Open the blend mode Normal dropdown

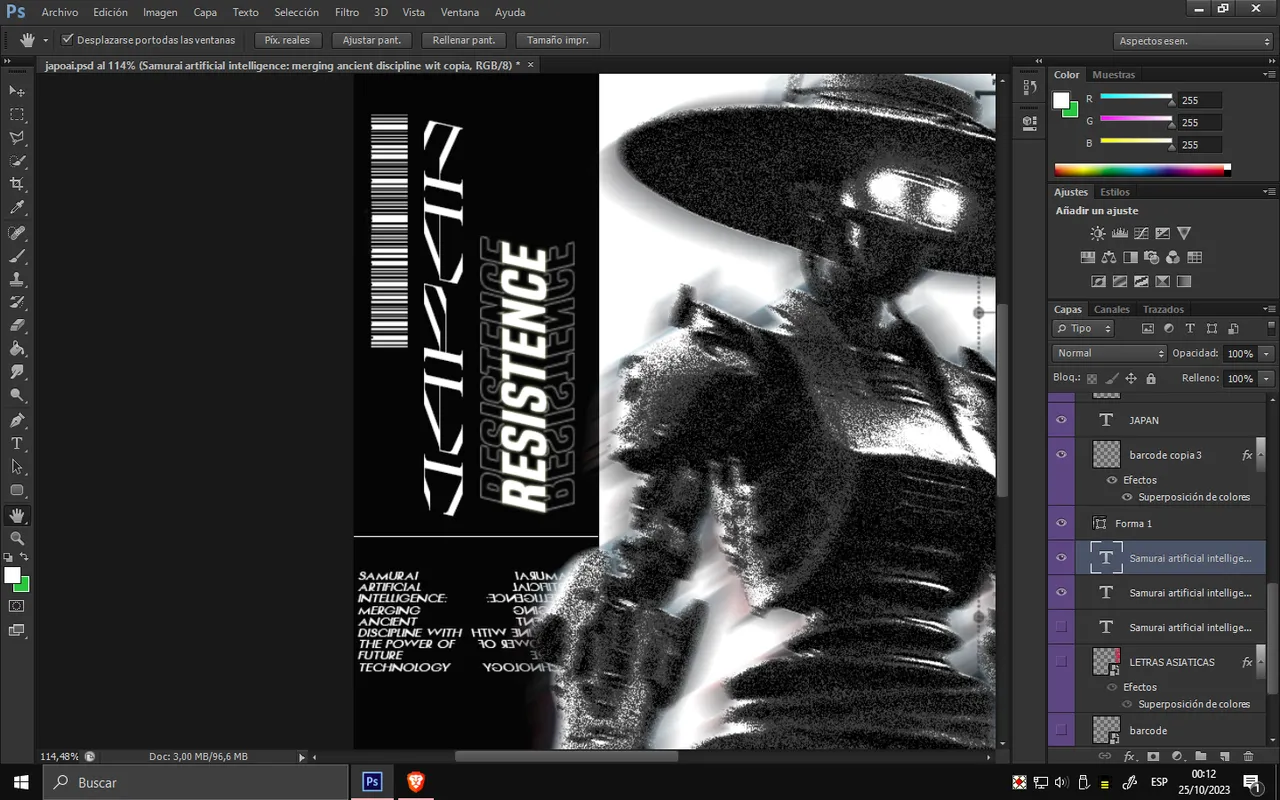1109,353
